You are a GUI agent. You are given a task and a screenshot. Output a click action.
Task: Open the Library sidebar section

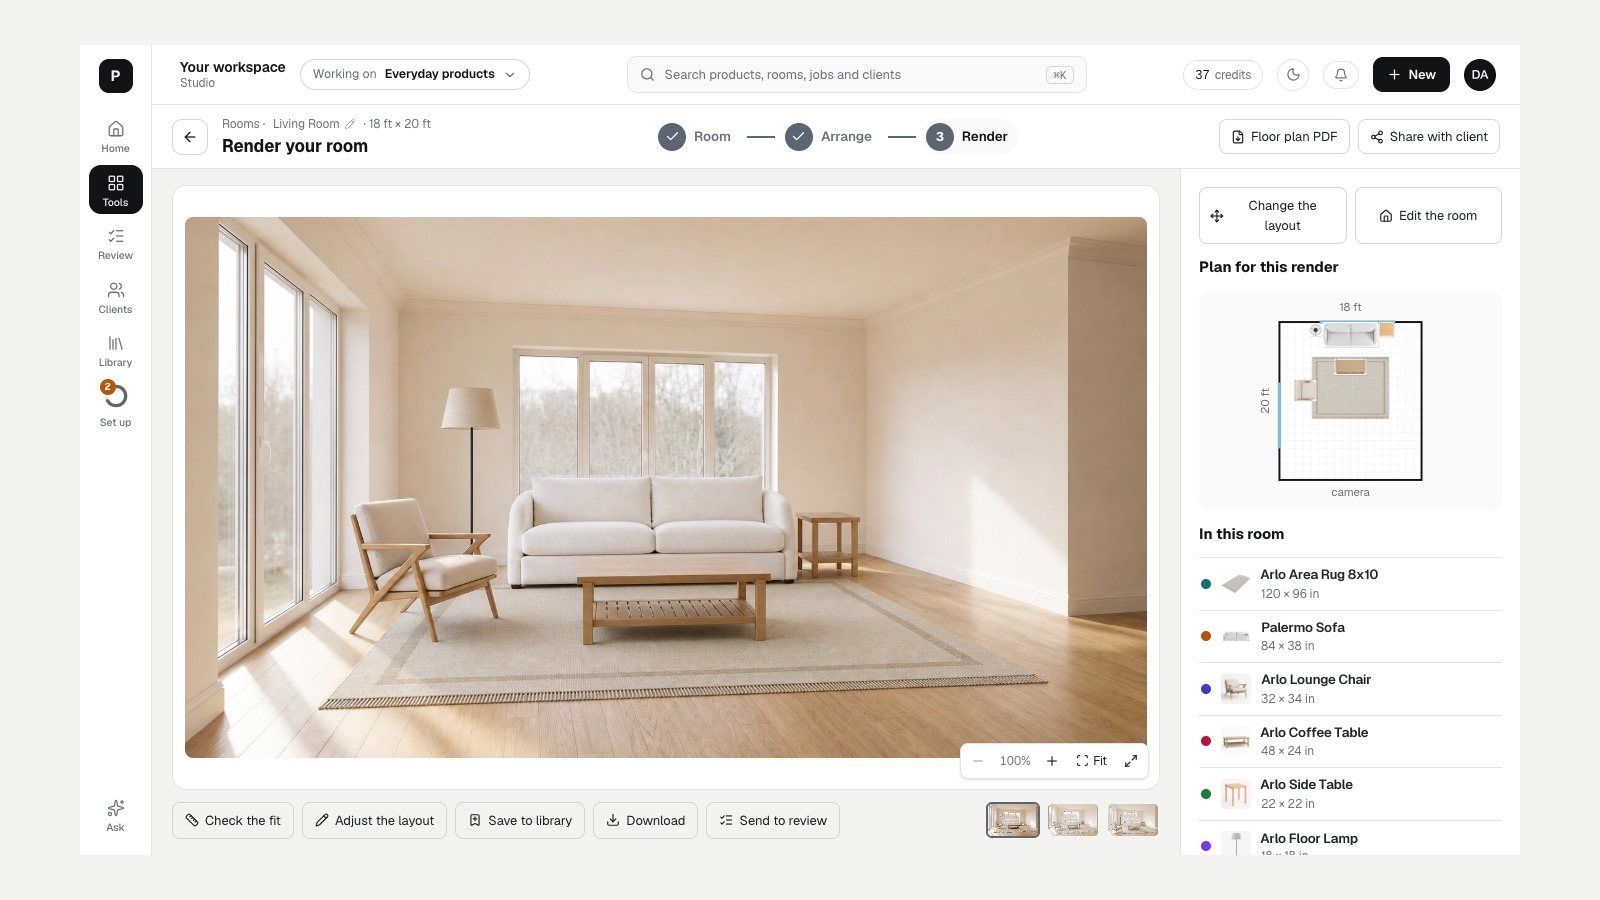point(116,350)
